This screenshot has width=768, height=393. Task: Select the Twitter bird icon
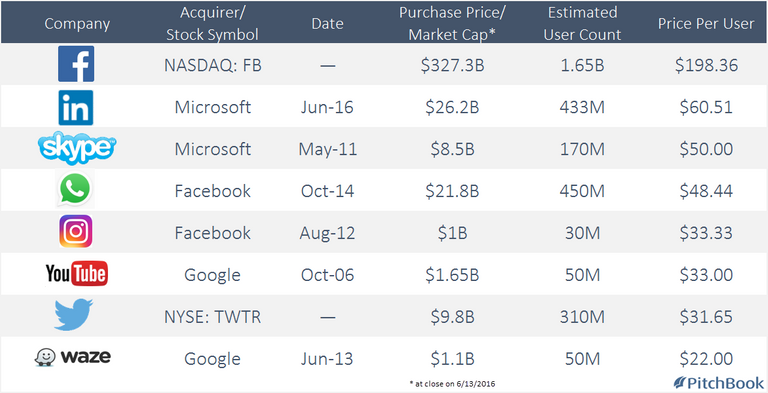pyautogui.click(x=73, y=315)
